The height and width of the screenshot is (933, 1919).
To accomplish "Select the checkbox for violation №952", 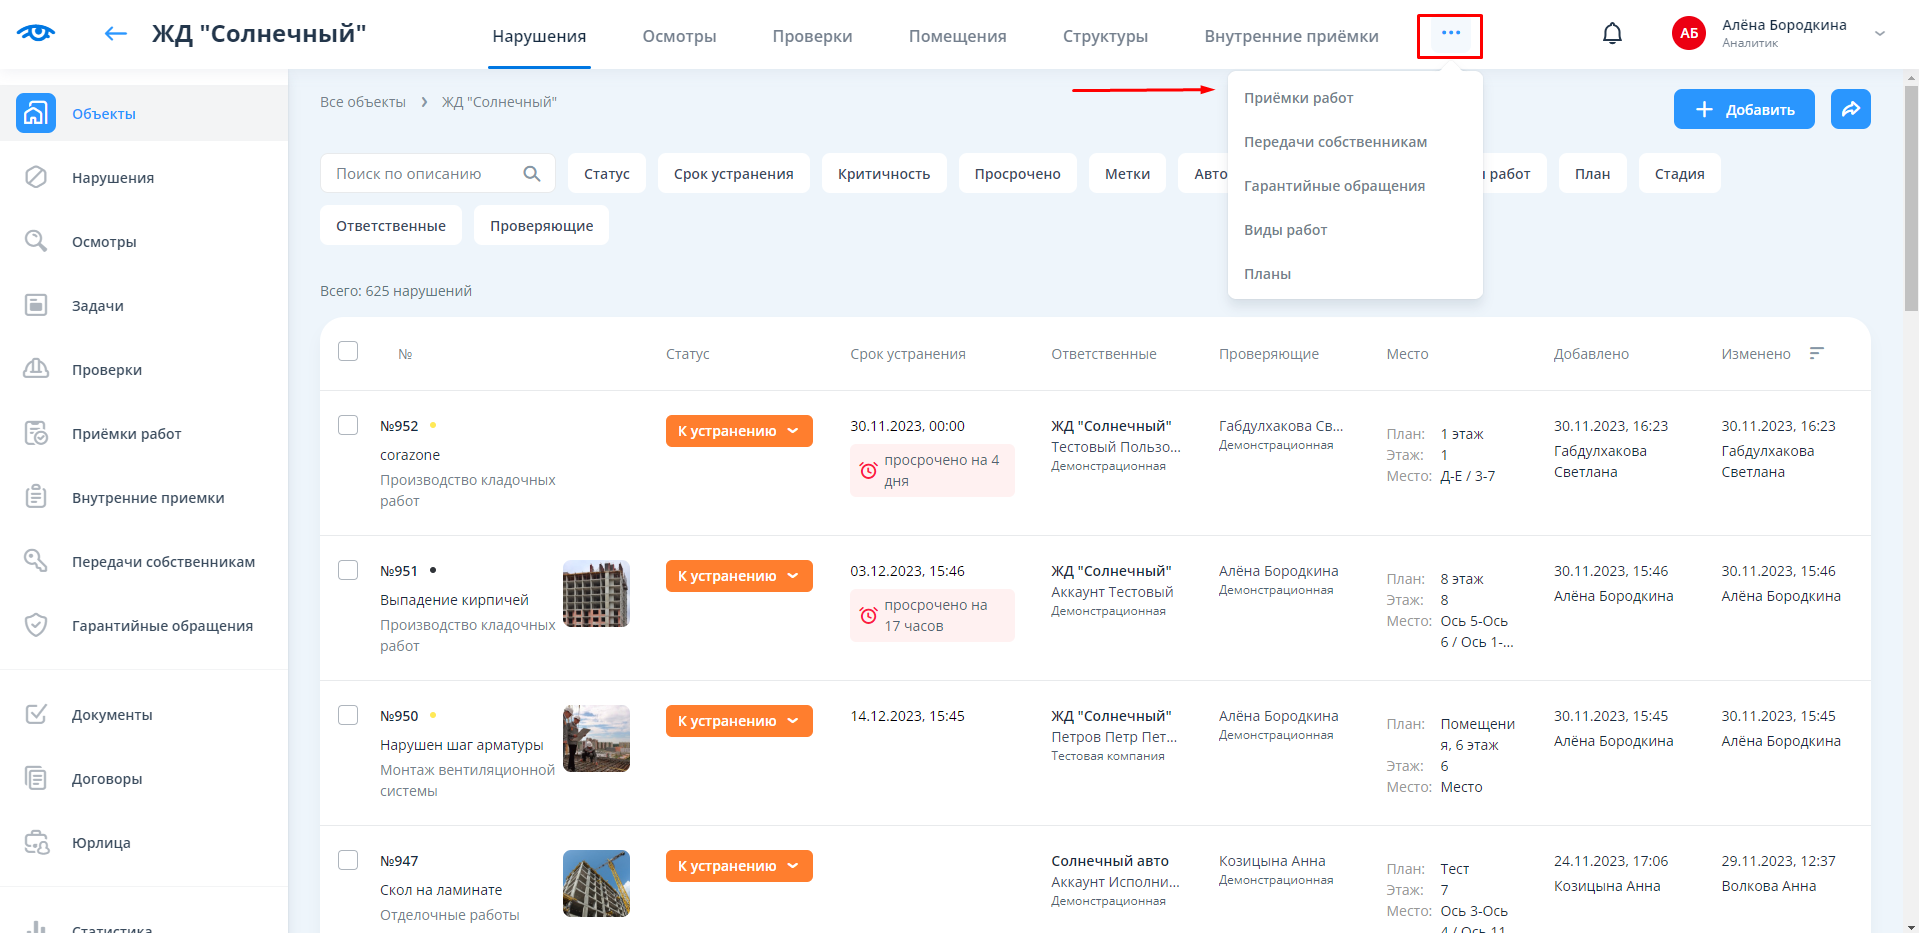I will pyautogui.click(x=348, y=425).
